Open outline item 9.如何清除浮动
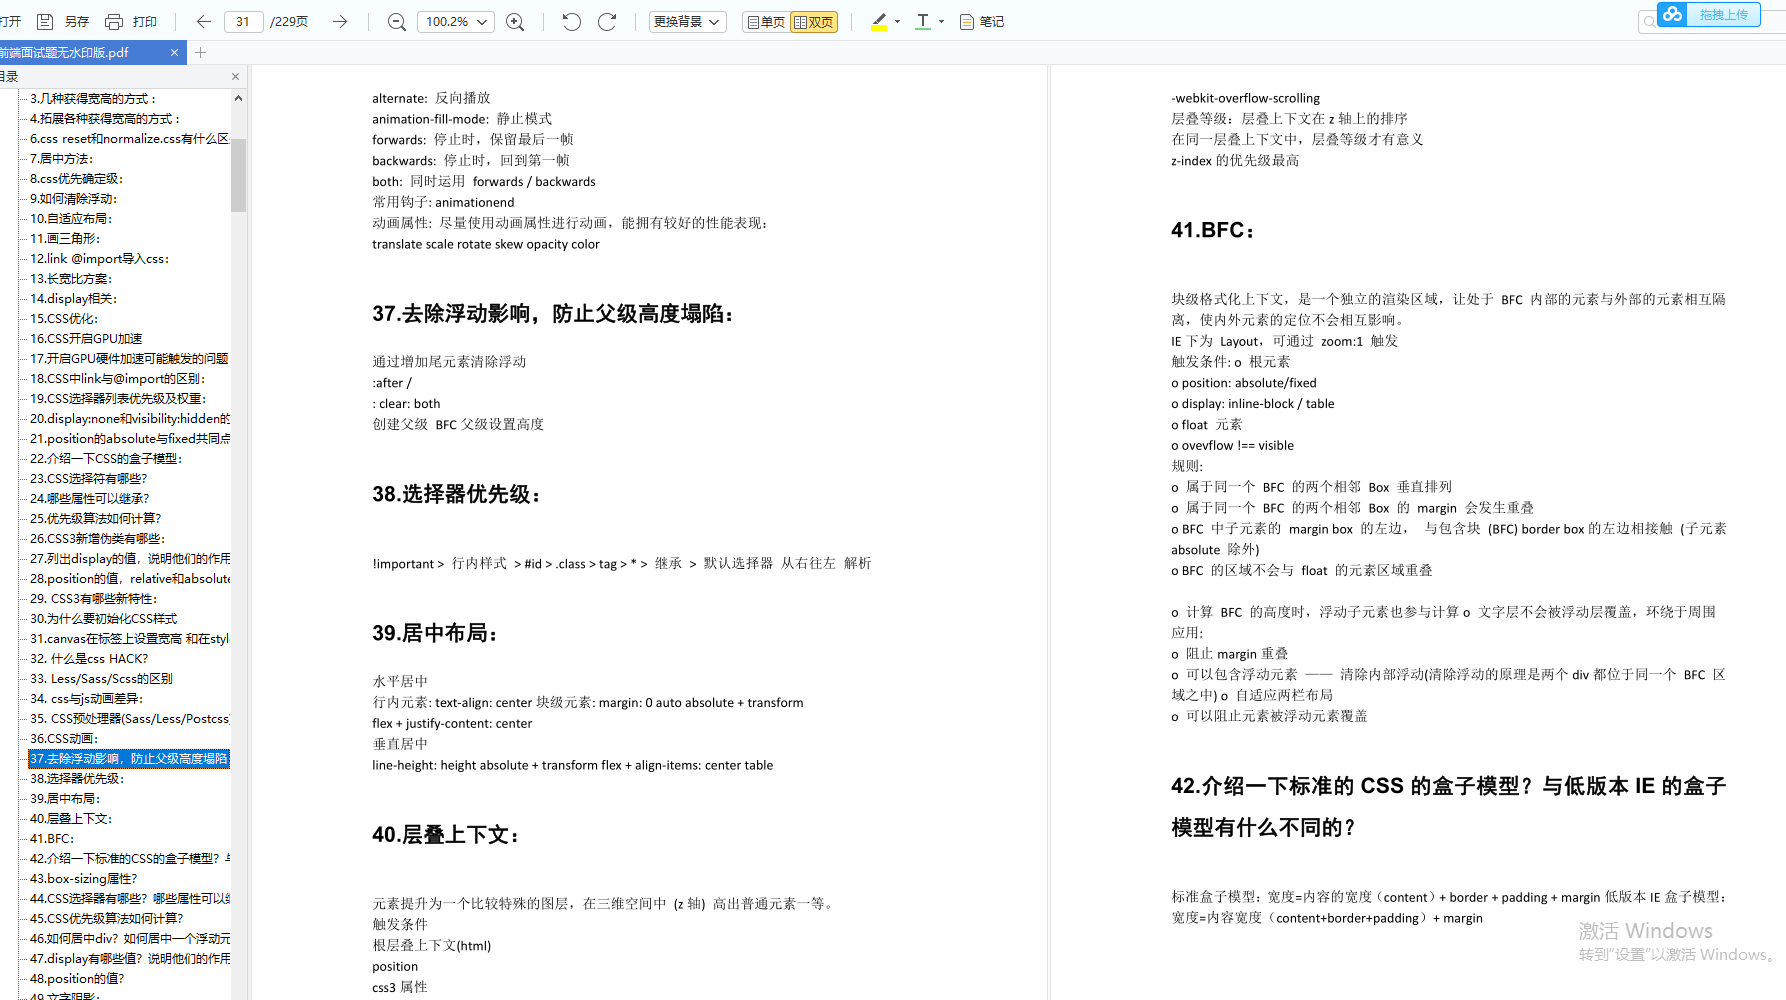Viewport: 1786px width, 1000px height. pyautogui.click(x=73, y=198)
